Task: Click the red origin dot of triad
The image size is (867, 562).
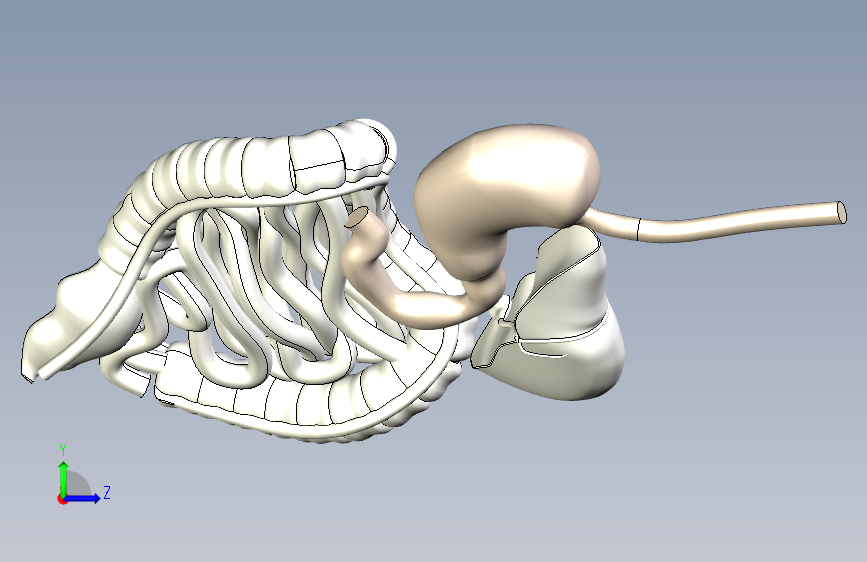Action: point(62,499)
